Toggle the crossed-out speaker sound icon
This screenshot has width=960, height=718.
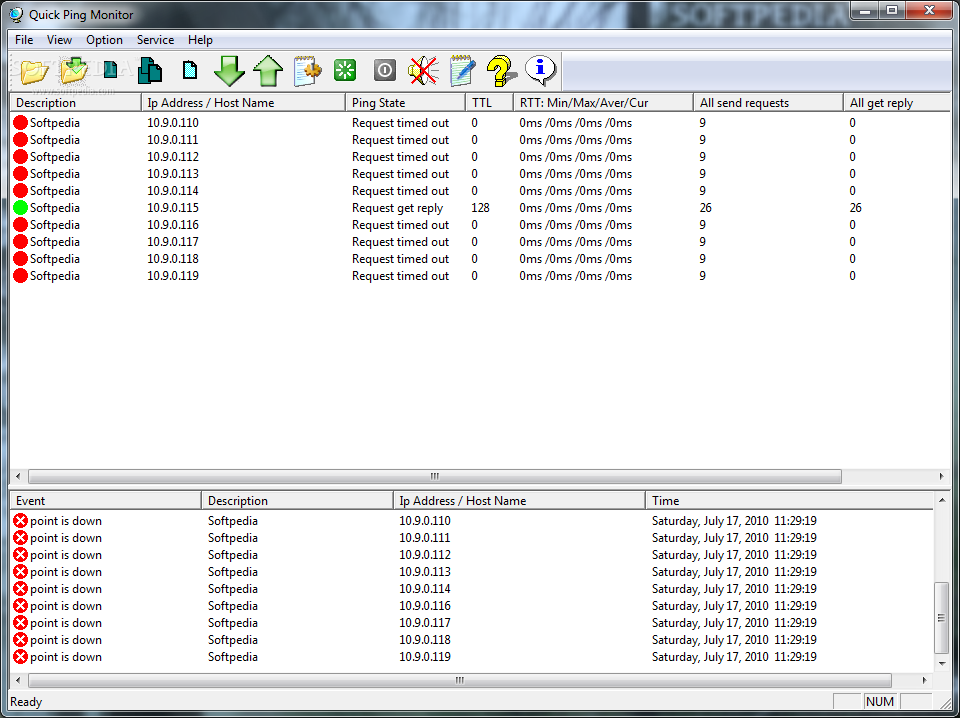click(424, 70)
